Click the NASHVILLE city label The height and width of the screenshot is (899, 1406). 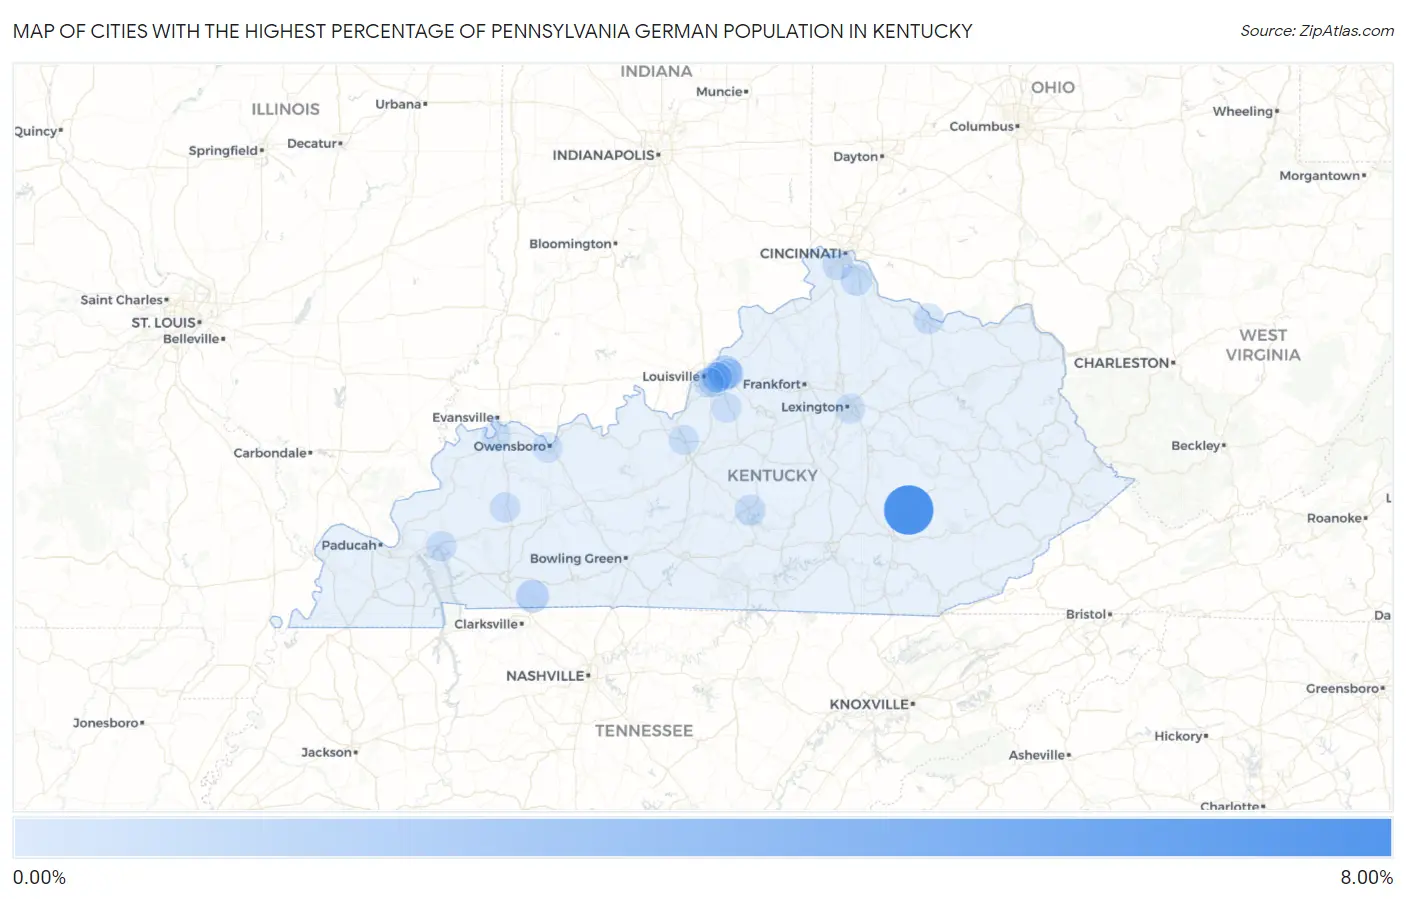(546, 676)
